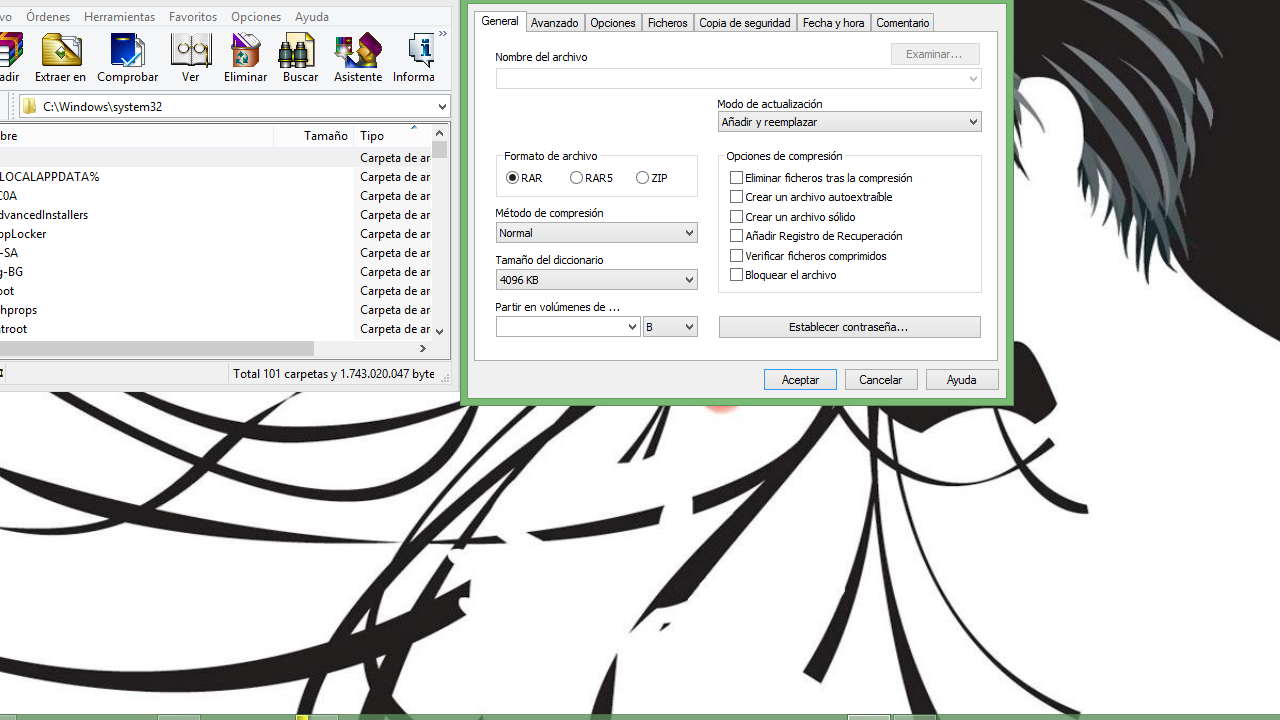Image resolution: width=1280 pixels, height=720 pixels.
Task: Click file list scroll right arrow
Action: [x=423, y=348]
